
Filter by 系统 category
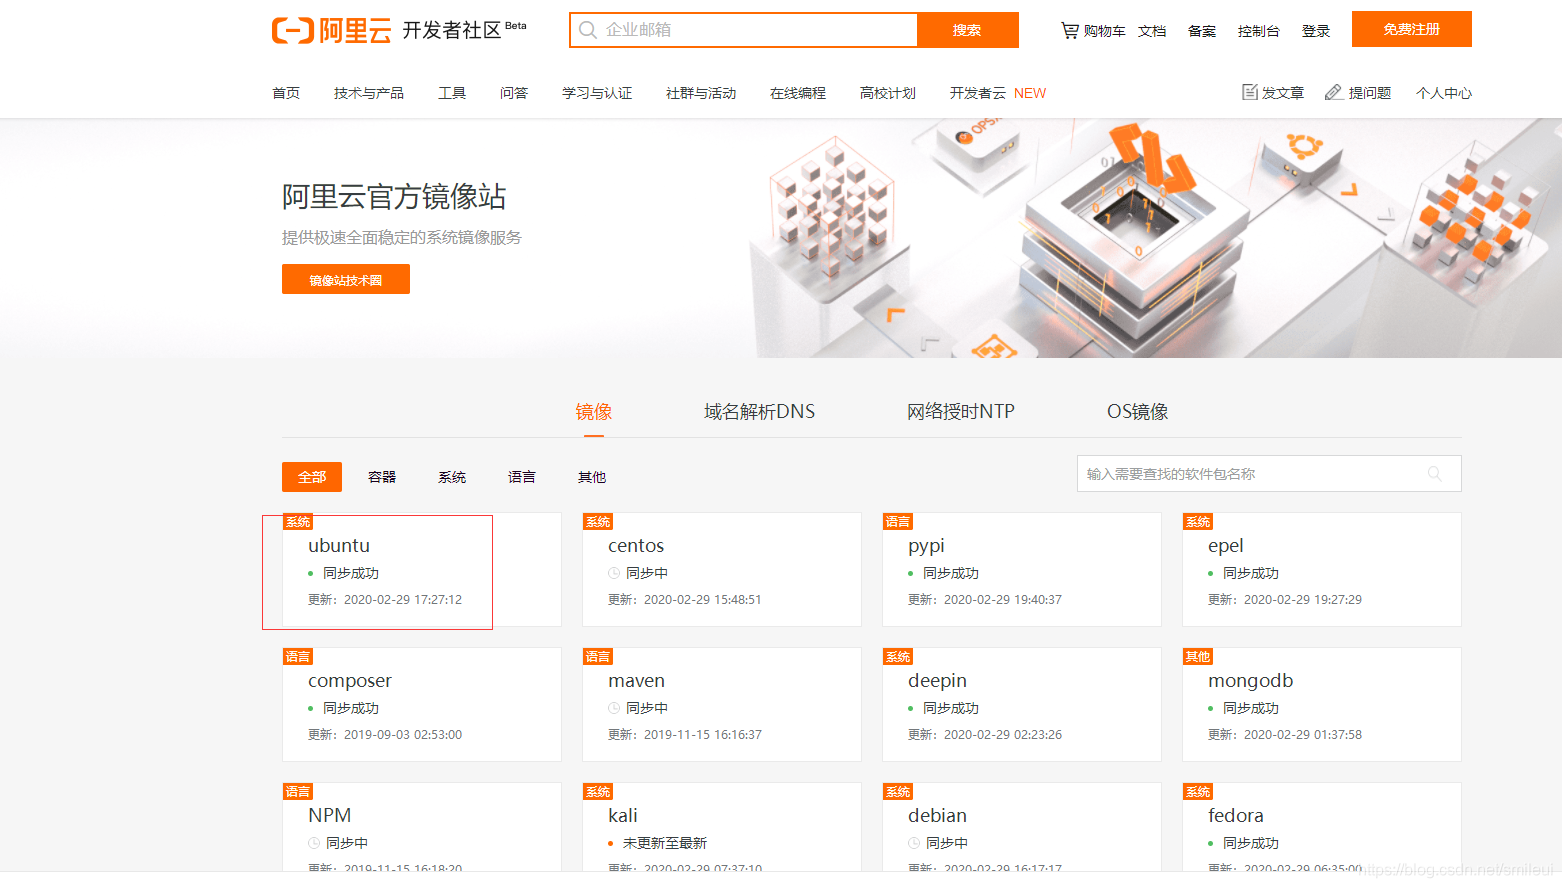tap(452, 477)
